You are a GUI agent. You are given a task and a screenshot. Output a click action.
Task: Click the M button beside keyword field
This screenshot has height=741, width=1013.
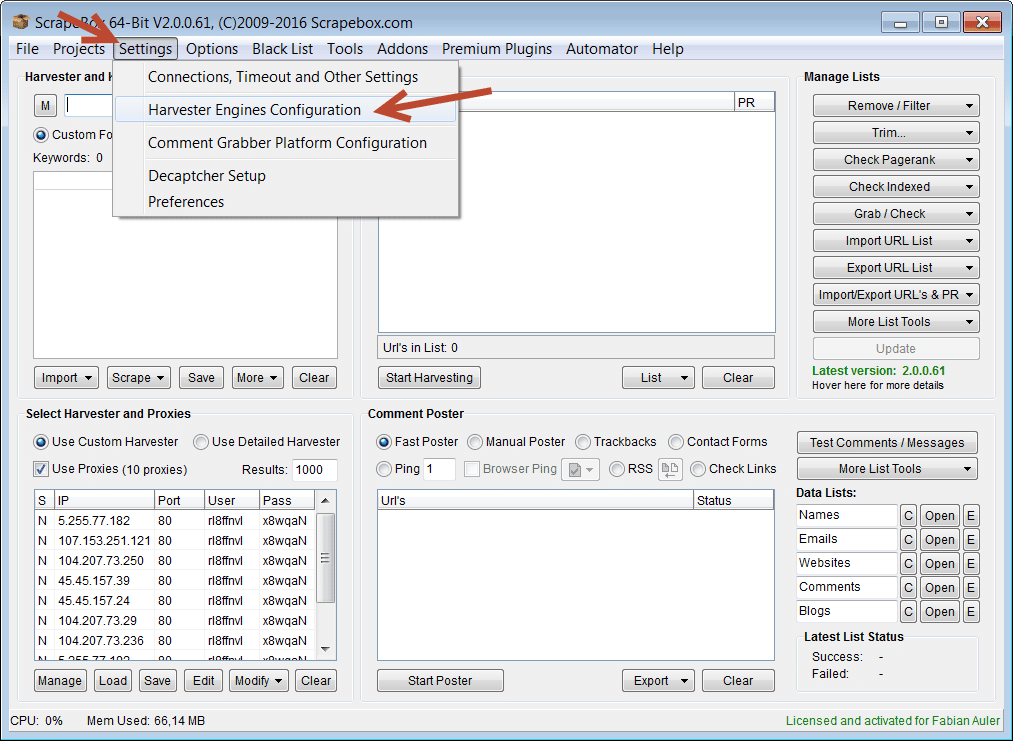click(45, 105)
